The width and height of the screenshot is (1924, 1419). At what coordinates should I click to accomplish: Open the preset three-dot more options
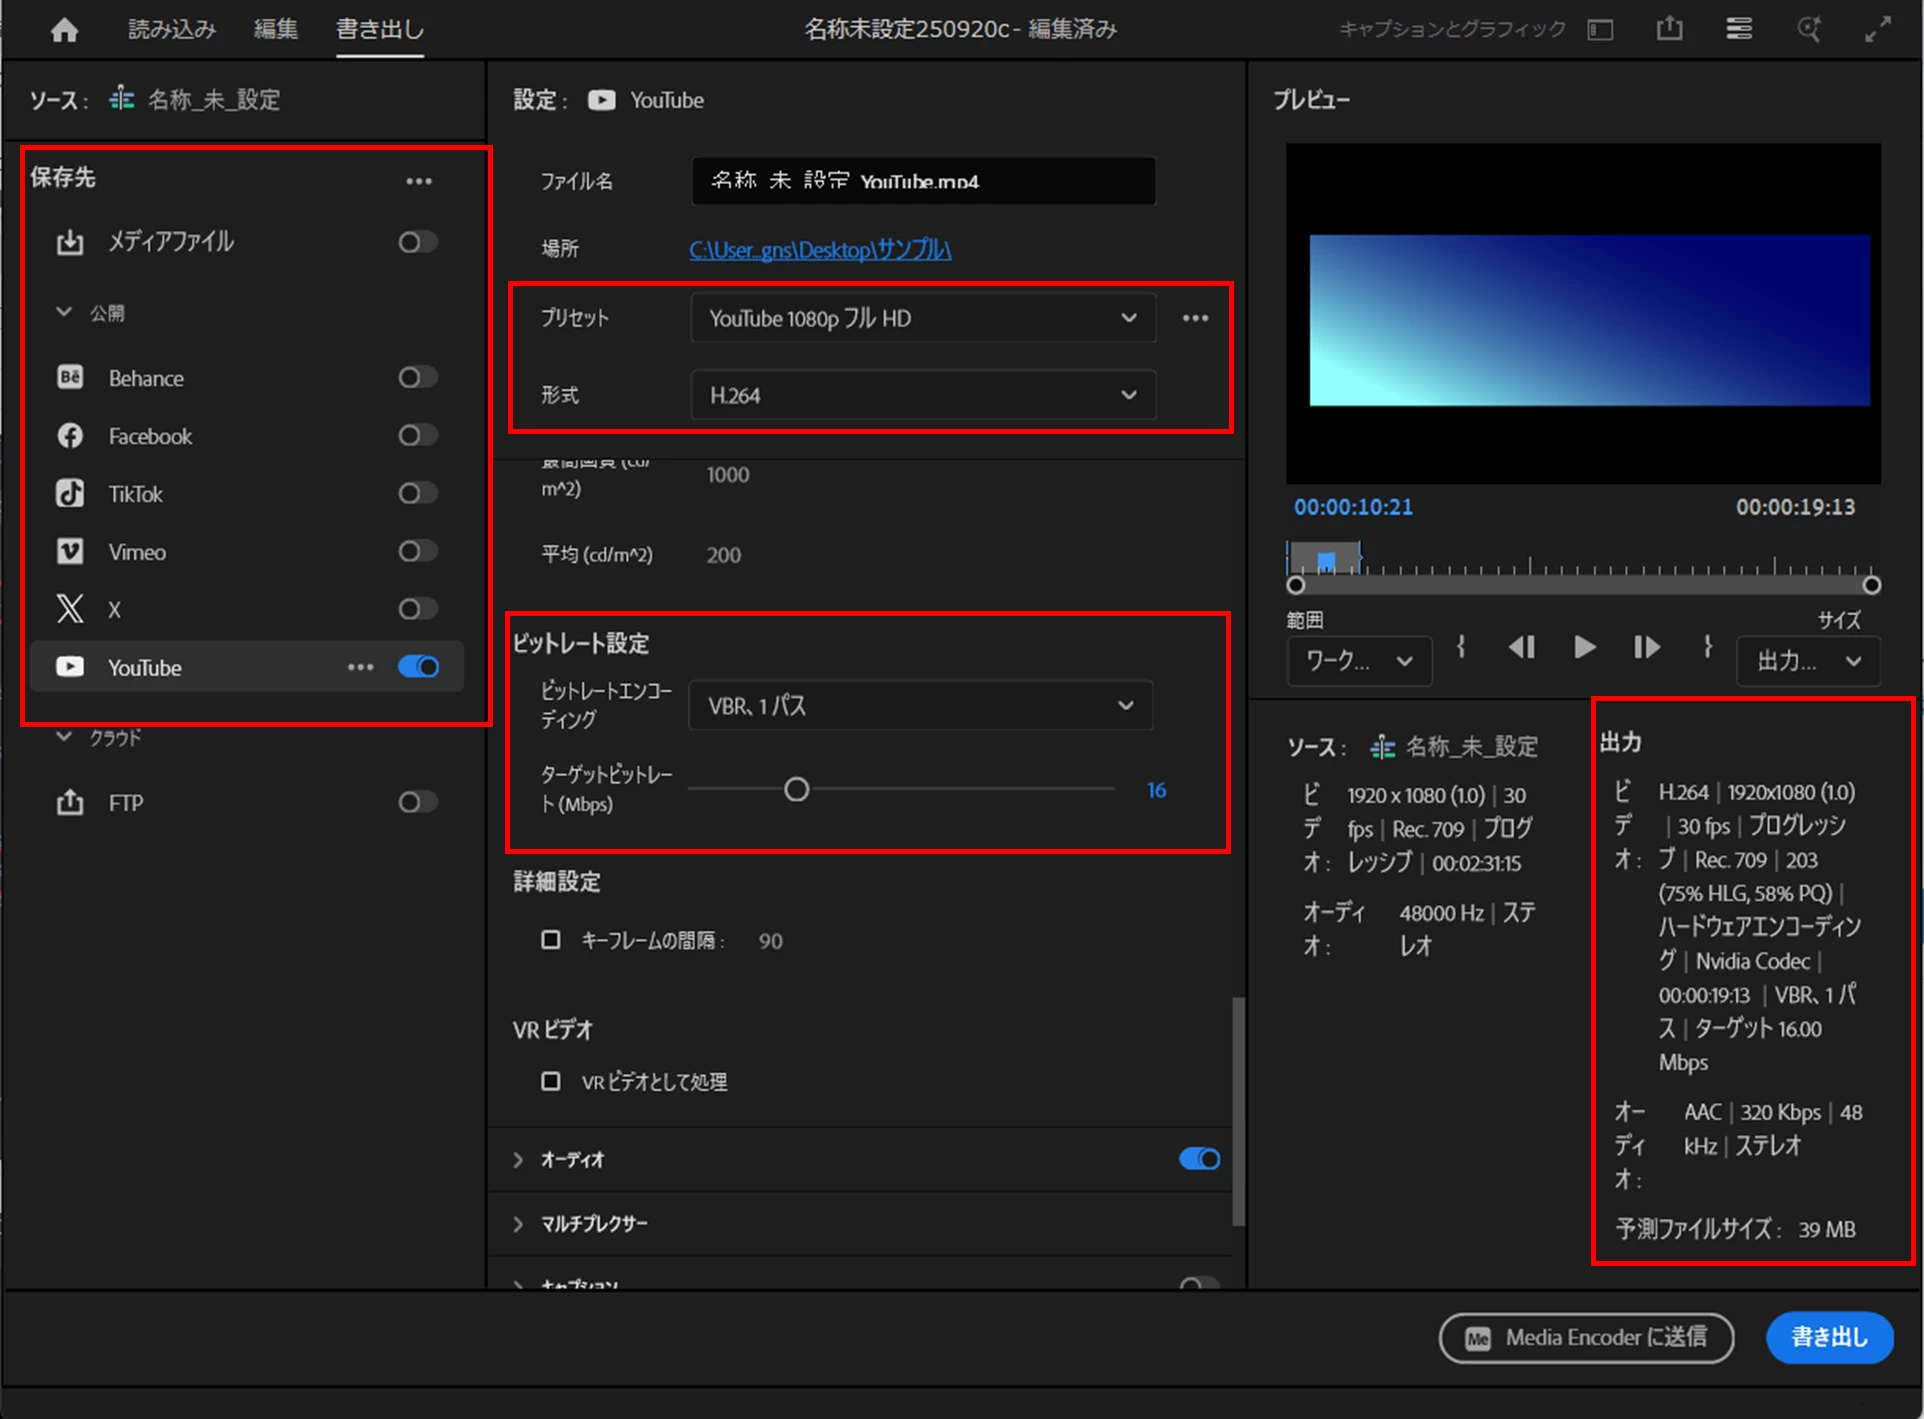(1195, 318)
